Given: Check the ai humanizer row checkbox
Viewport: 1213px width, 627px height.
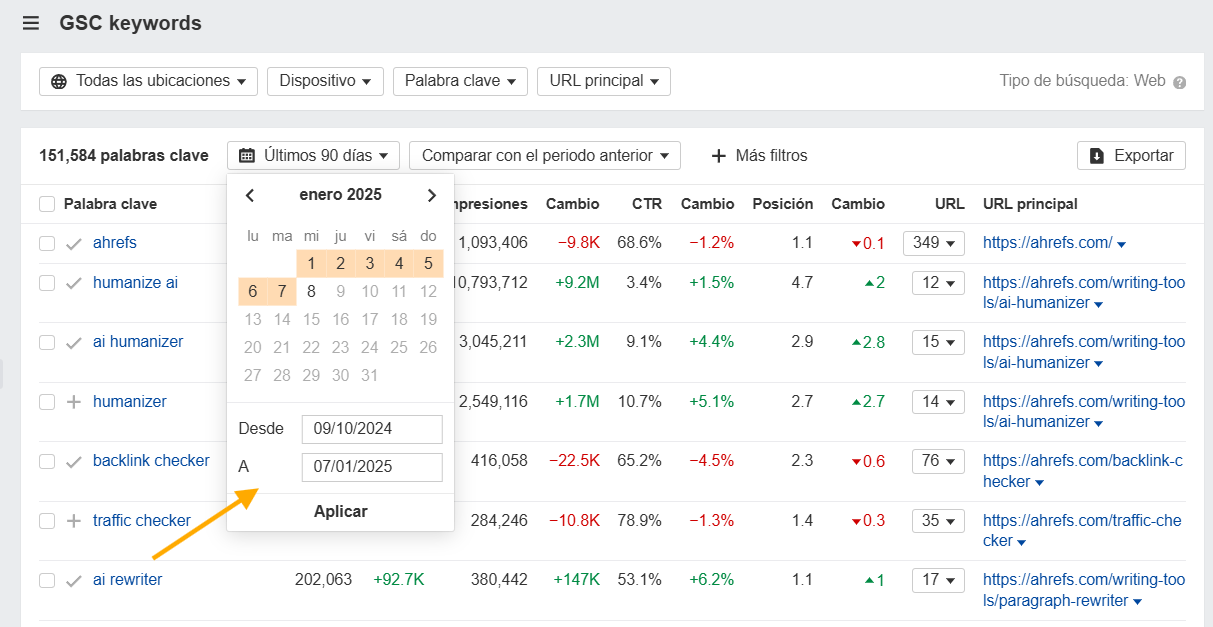Looking at the screenshot, I should 47,342.
